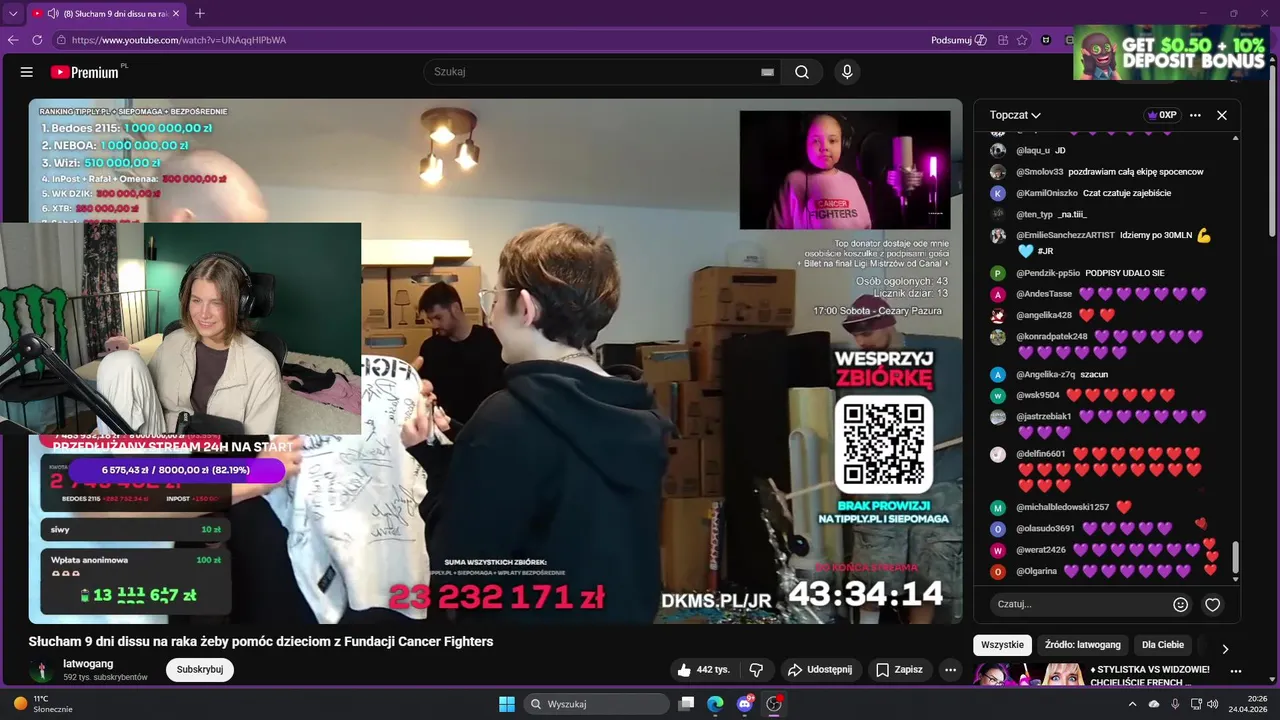Viewport: 1280px width, 720px height.
Task: Open the weather widget 11°C Słonecznie
Action: pyautogui.click(x=42, y=704)
